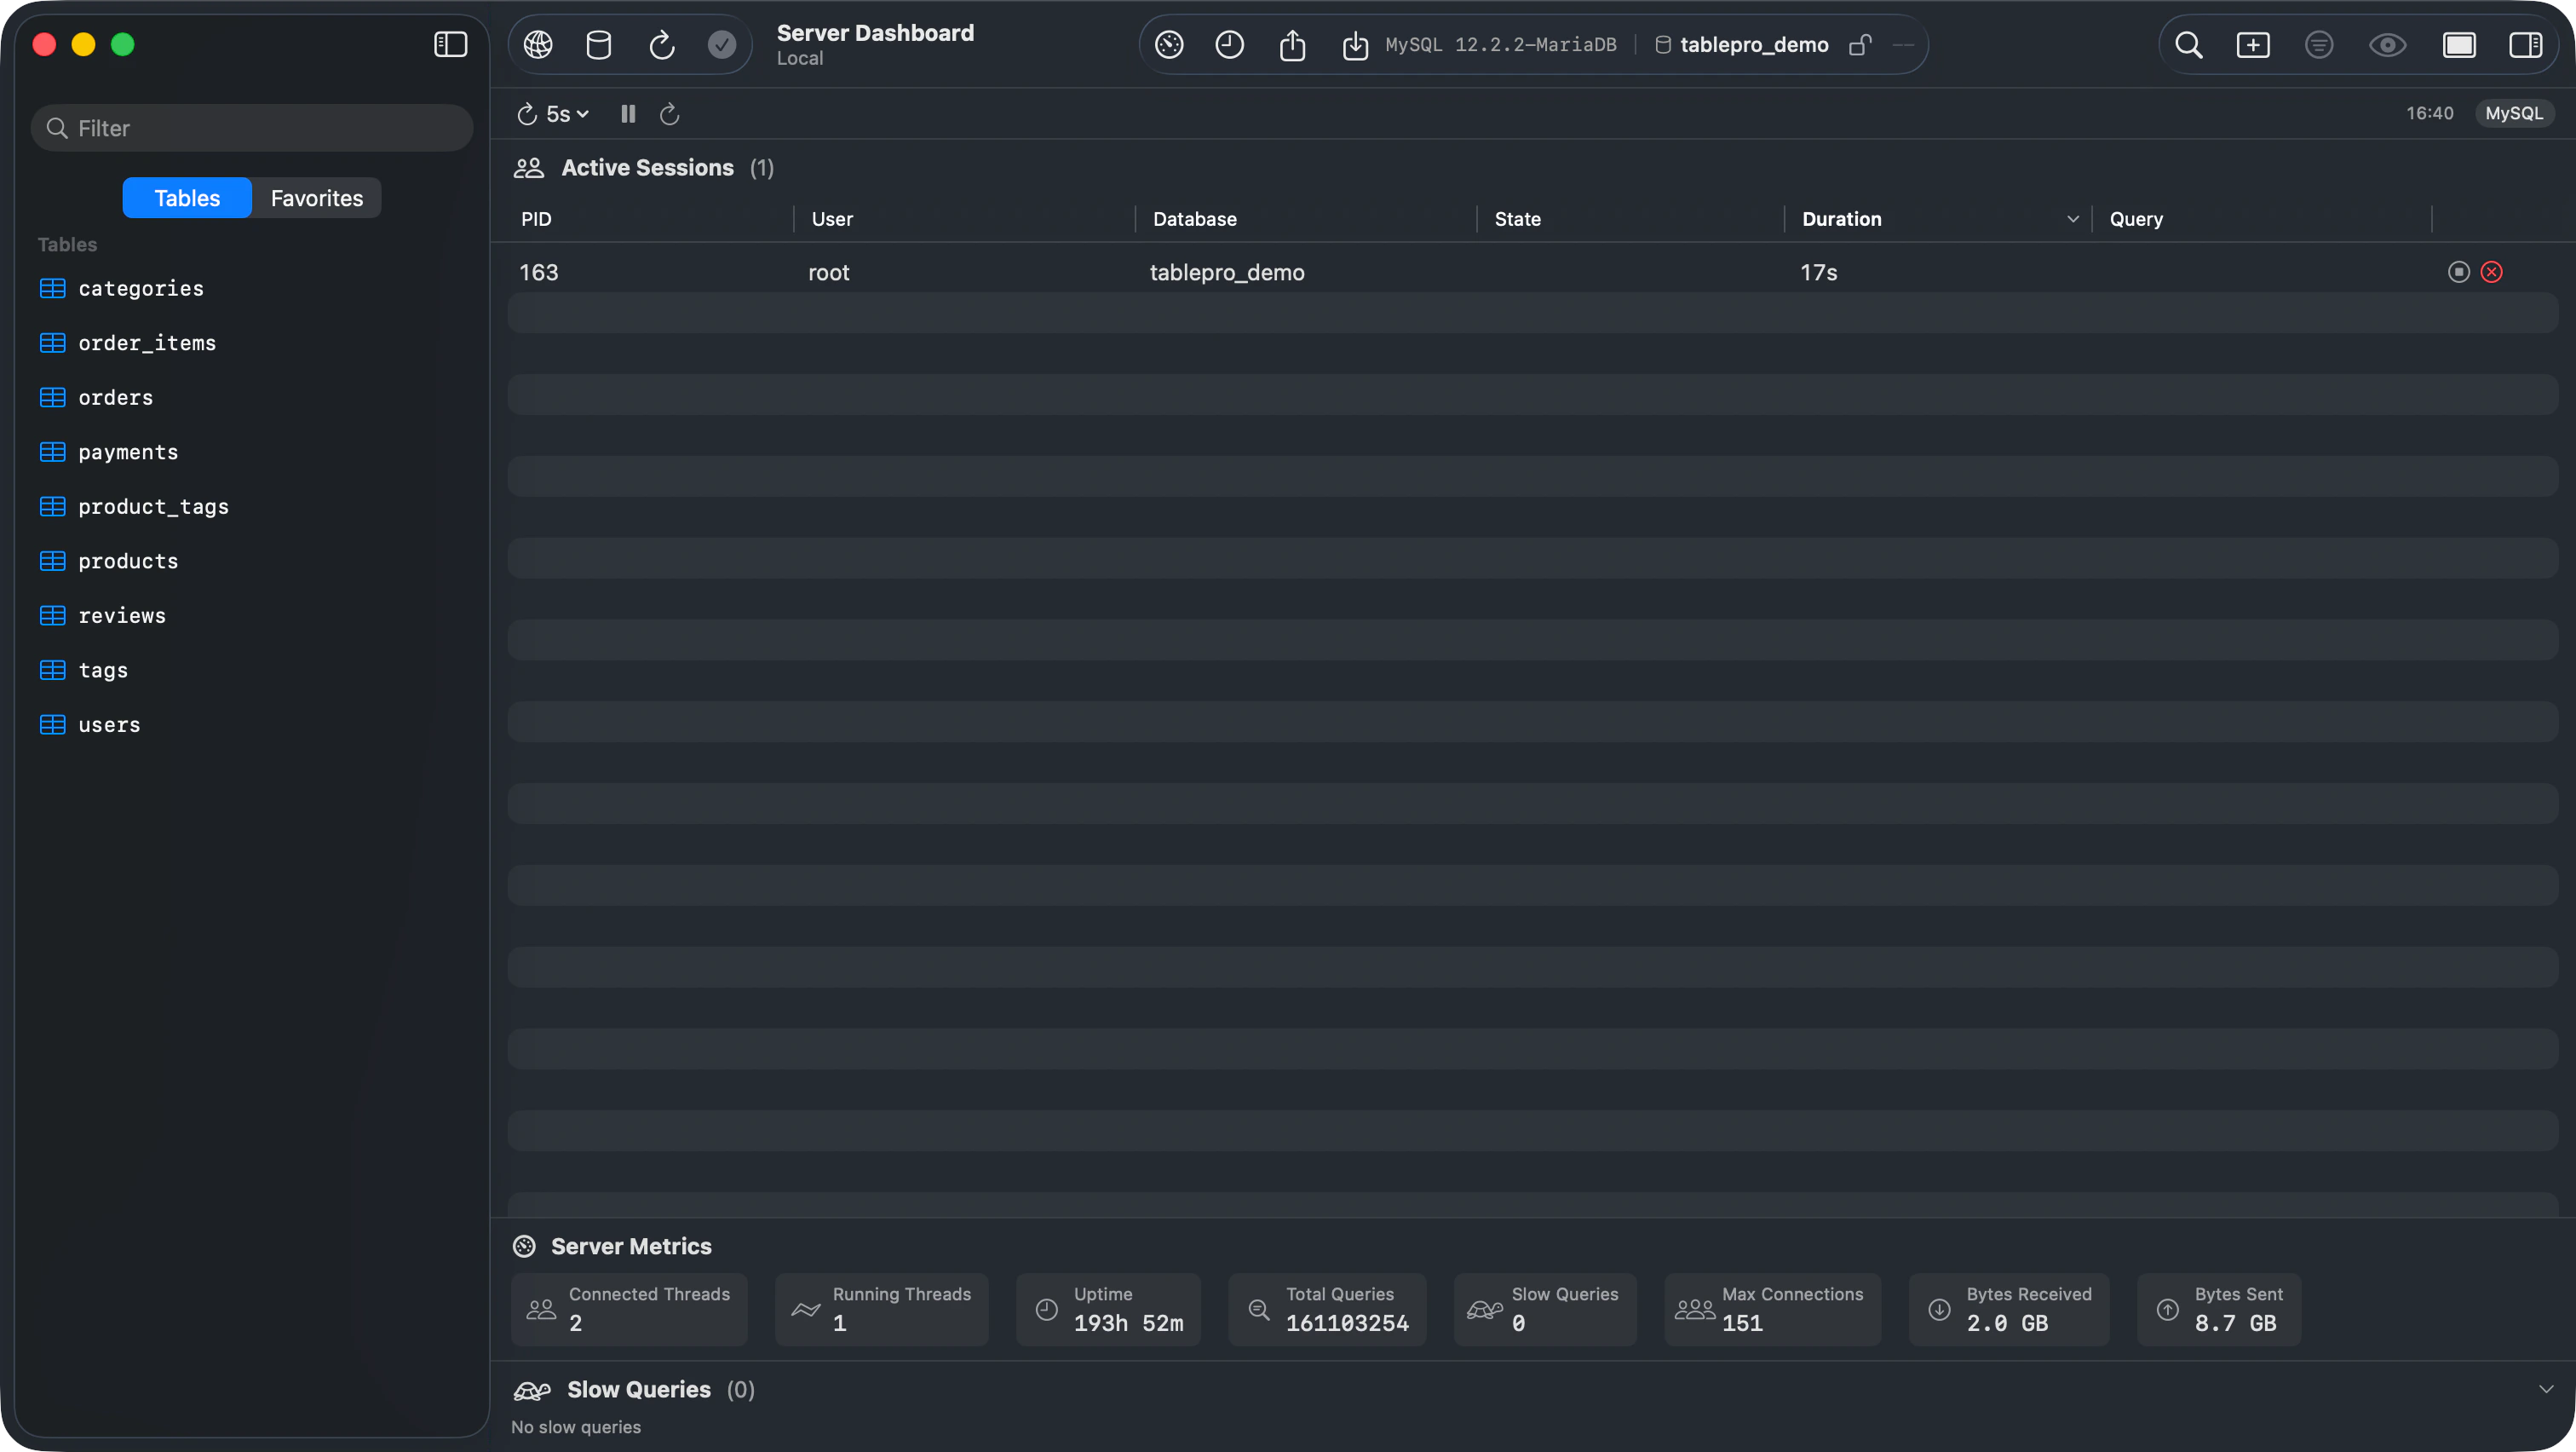Kill session 163 with the red X icon
Image resolution: width=2576 pixels, height=1452 pixels.
(x=2491, y=271)
